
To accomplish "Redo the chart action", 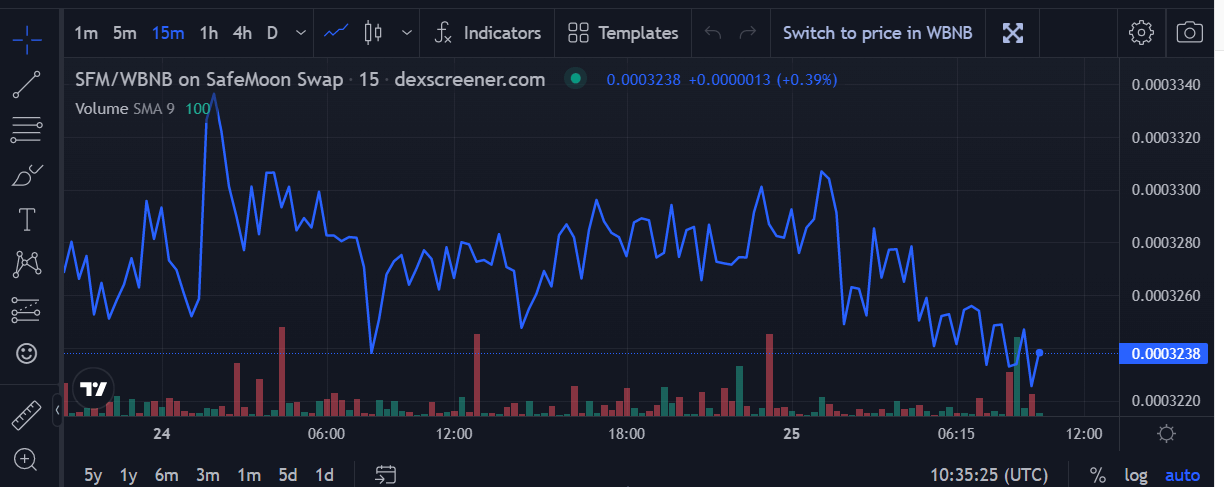I will (x=747, y=33).
